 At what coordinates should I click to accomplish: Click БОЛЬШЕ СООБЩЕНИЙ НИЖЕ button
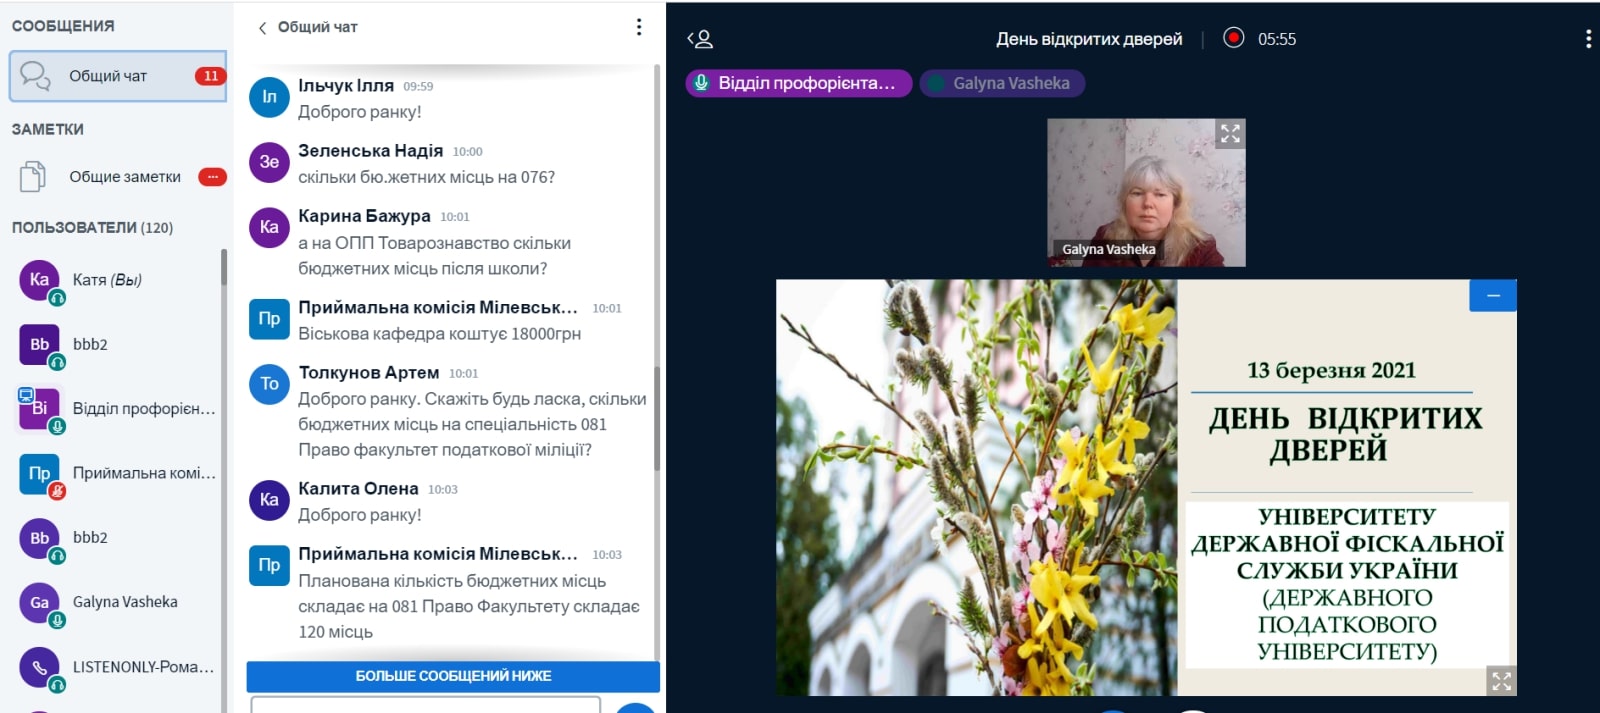tap(453, 676)
